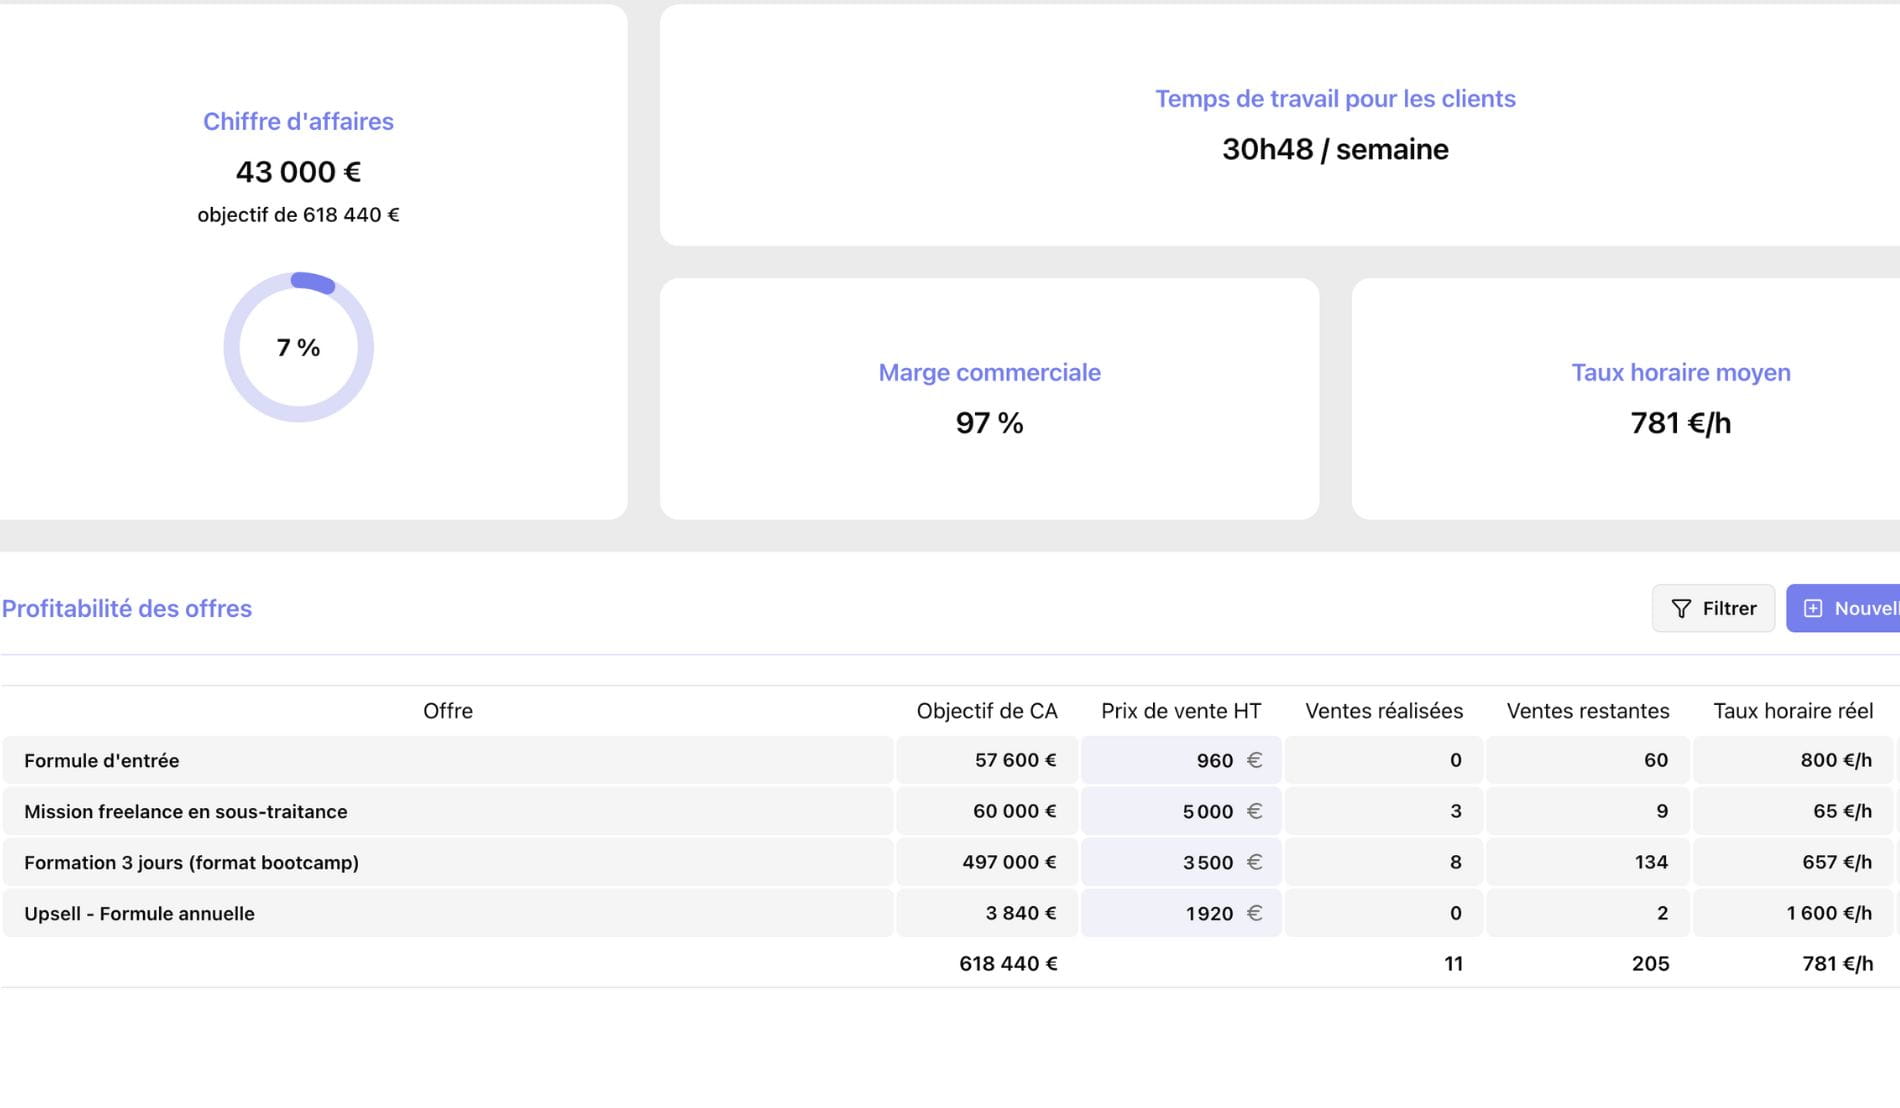Click the 30h48 / semaine value
This screenshot has height=1108, width=1900.
pyautogui.click(x=1335, y=149)
